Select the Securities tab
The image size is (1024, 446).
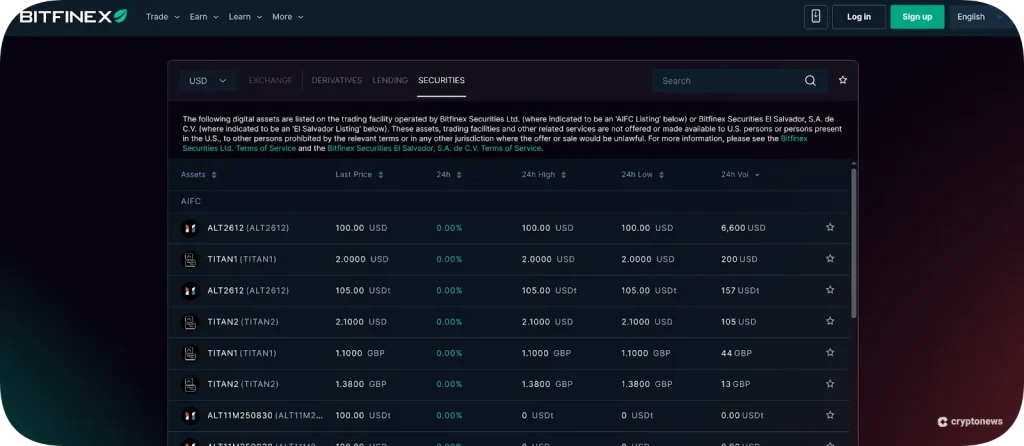pos(441,80)
